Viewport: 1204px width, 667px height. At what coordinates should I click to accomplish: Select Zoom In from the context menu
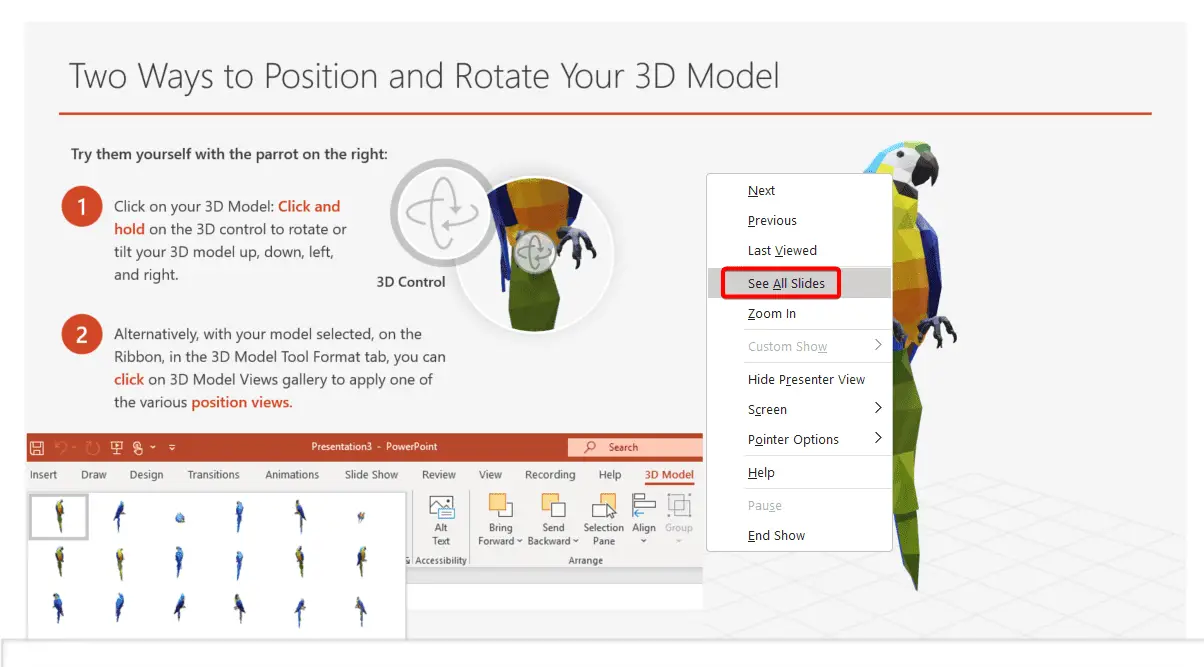(x=798, y=313)
